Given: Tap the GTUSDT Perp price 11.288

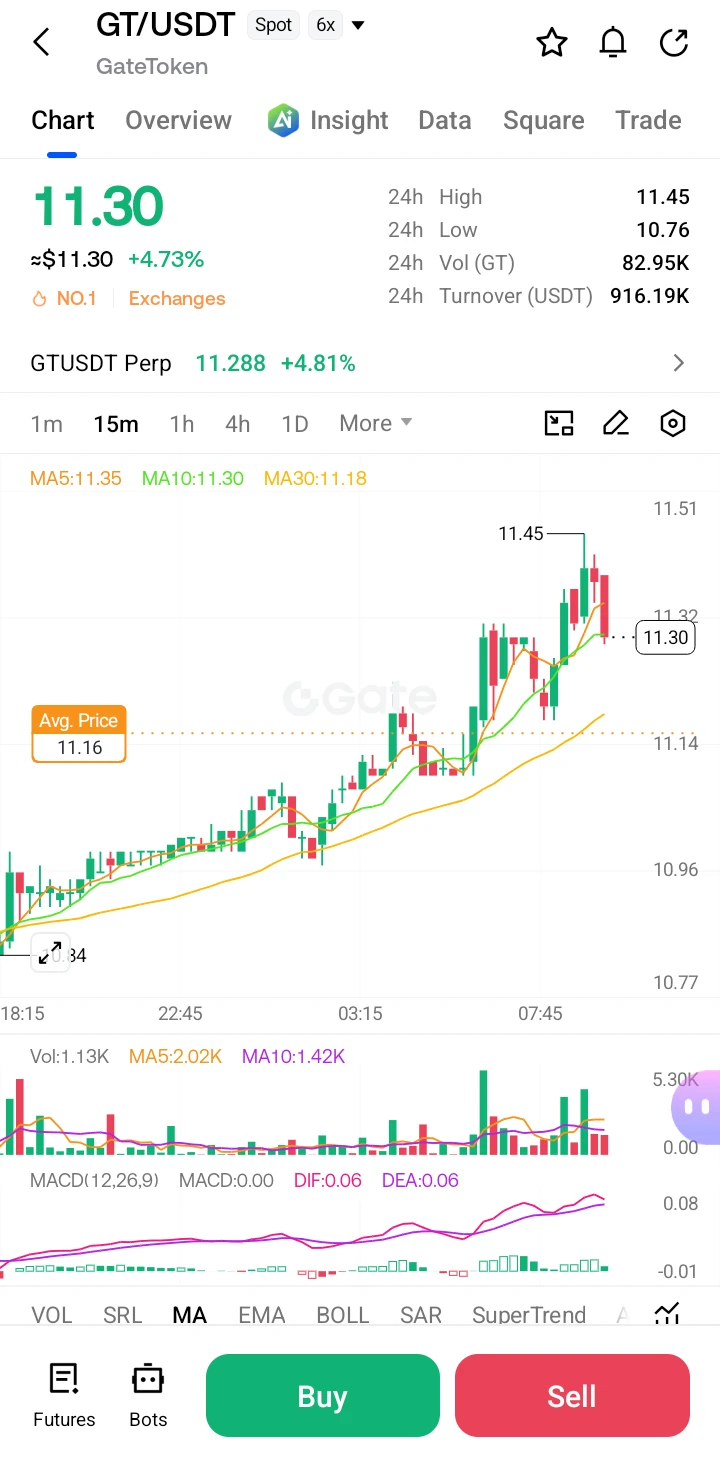Looking at the screenshot, I should tap(230, 363).
